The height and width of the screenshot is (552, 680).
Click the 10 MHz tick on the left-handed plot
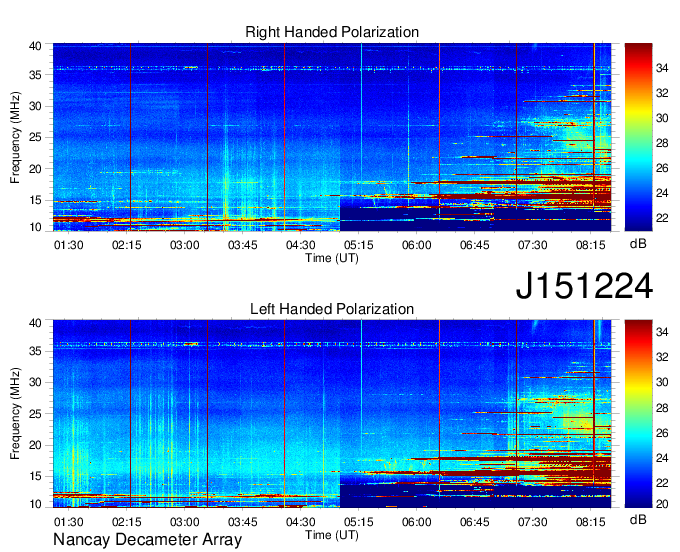pyautogui.click(x=35, y=504)
